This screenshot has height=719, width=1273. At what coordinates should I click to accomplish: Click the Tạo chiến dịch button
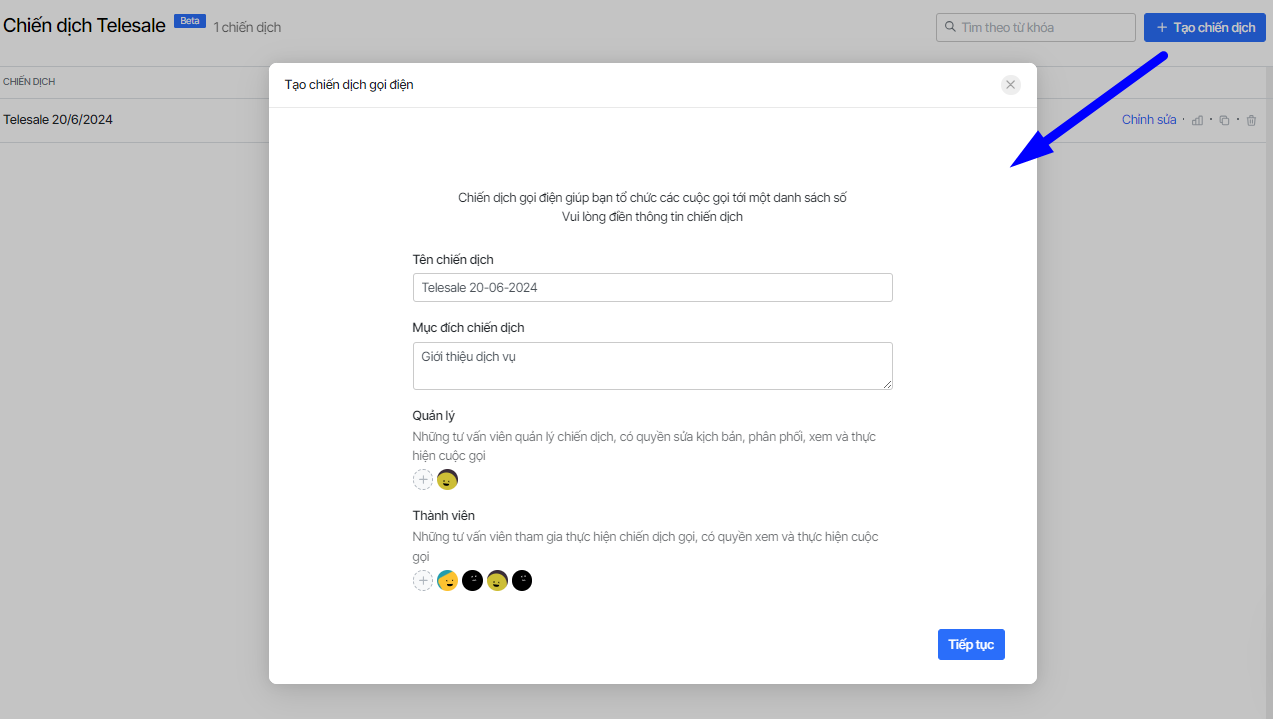[1204, 28]
